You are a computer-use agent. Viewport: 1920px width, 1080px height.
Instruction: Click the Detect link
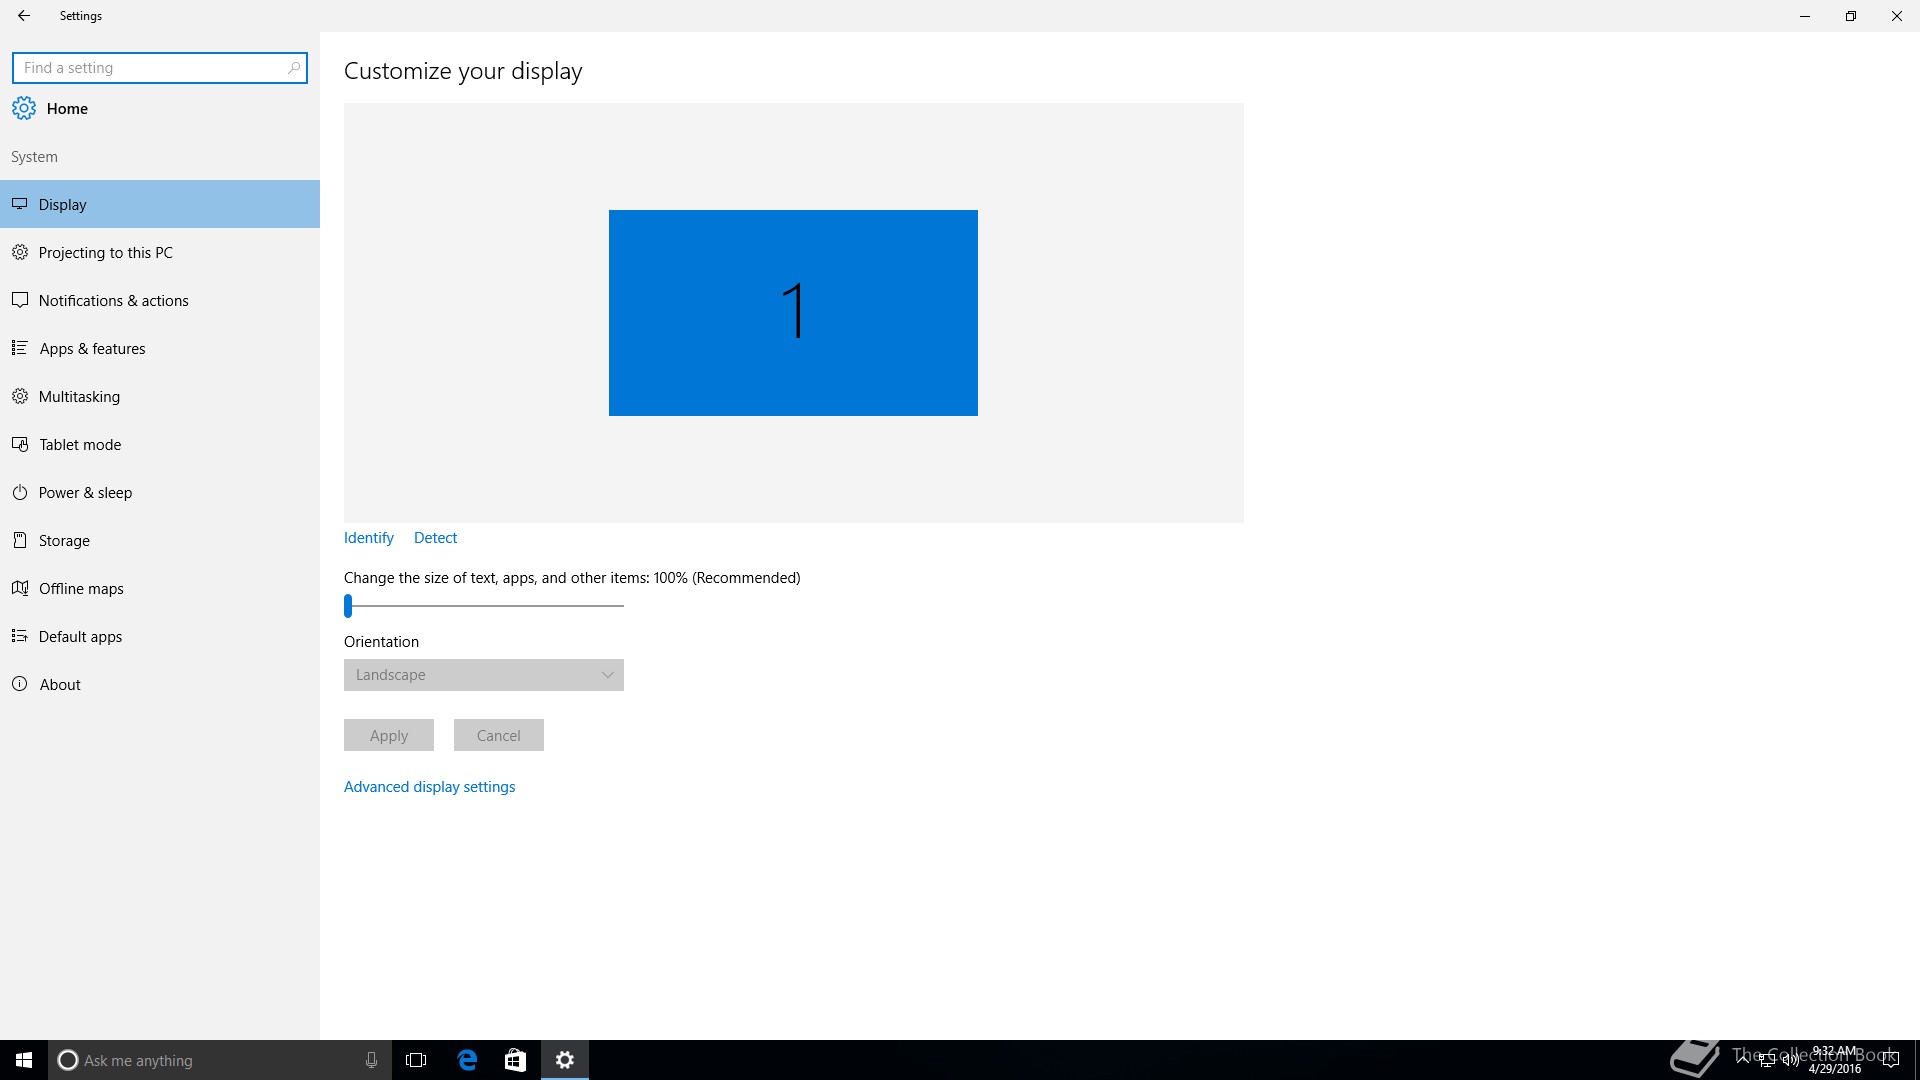(435, 538)
